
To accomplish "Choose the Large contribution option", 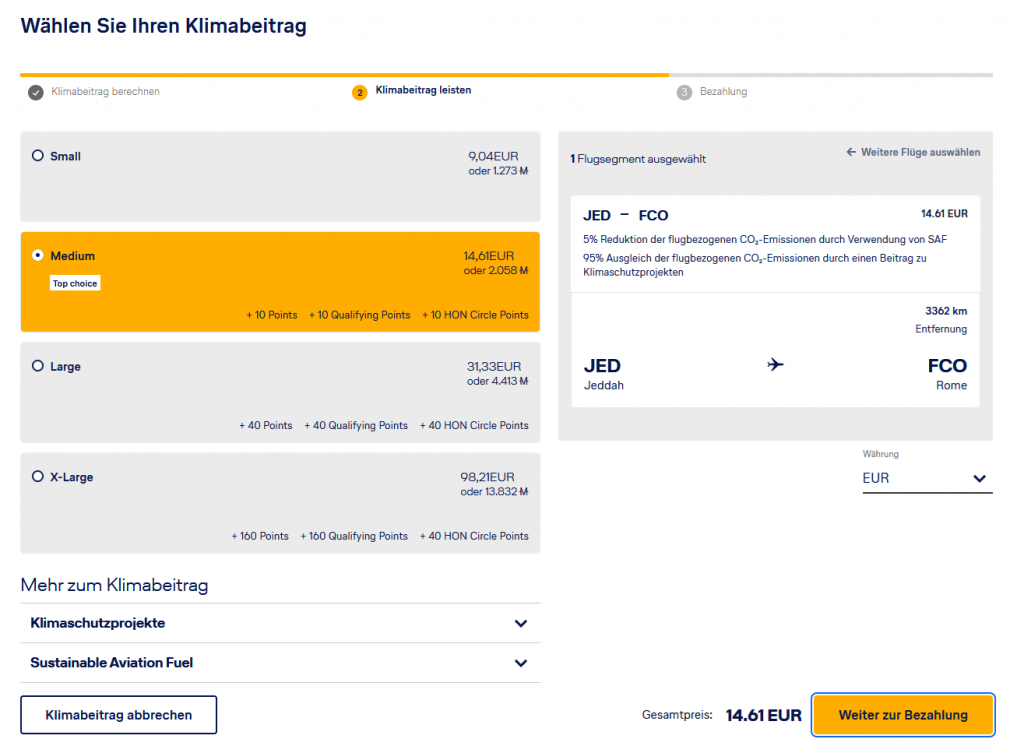I will click(x=38, y=367).
